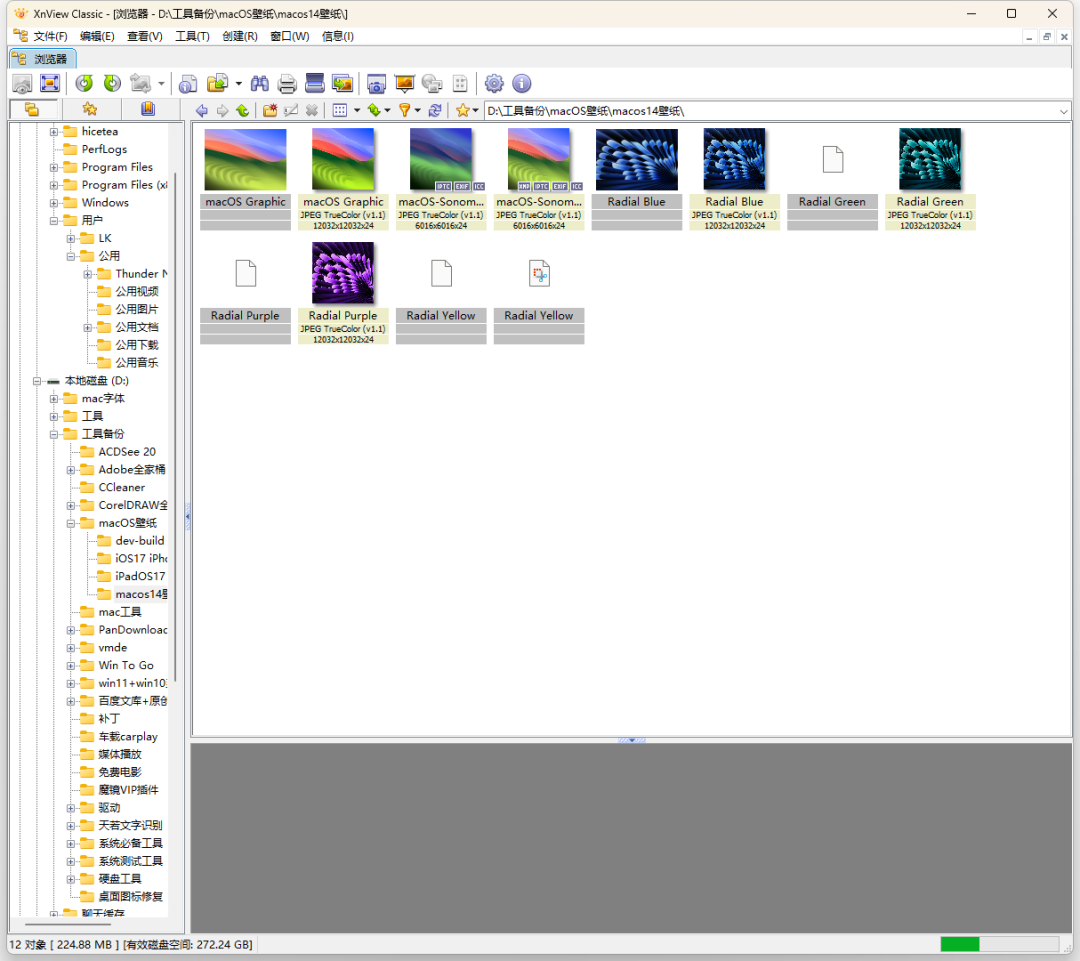Collapse the macOS壁纸 folder tree node
This screenshot has height=961, width=1080.
[x=72, y=523]
